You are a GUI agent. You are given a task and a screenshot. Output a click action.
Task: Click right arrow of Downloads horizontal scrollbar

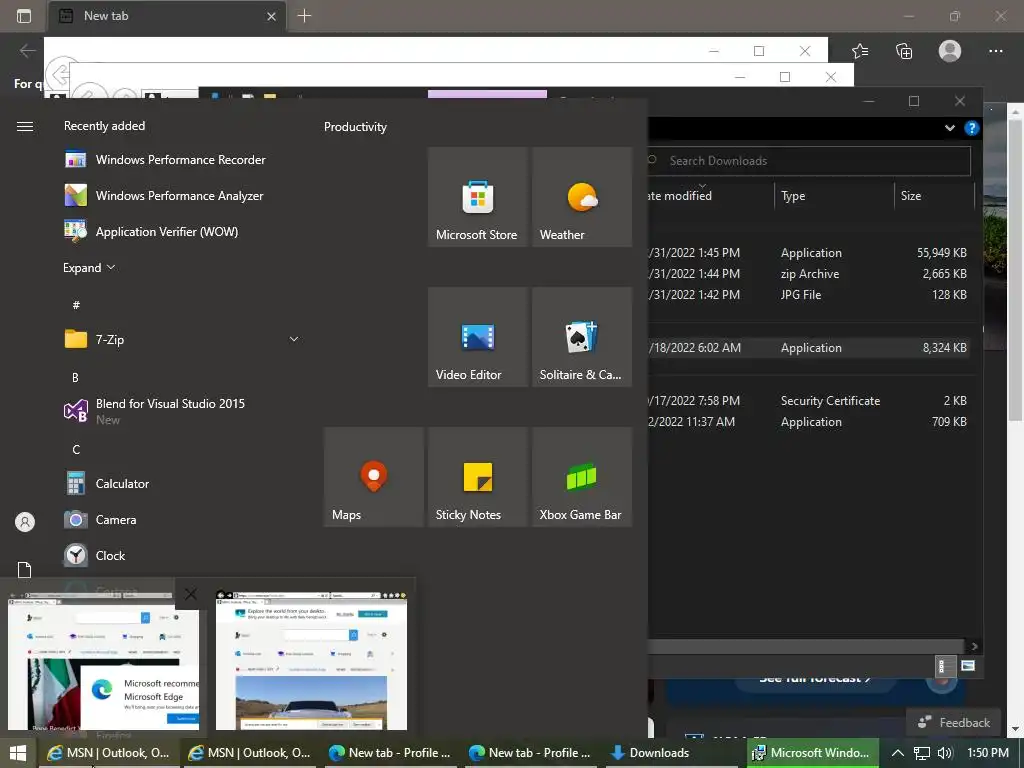(x=974, y=646)
